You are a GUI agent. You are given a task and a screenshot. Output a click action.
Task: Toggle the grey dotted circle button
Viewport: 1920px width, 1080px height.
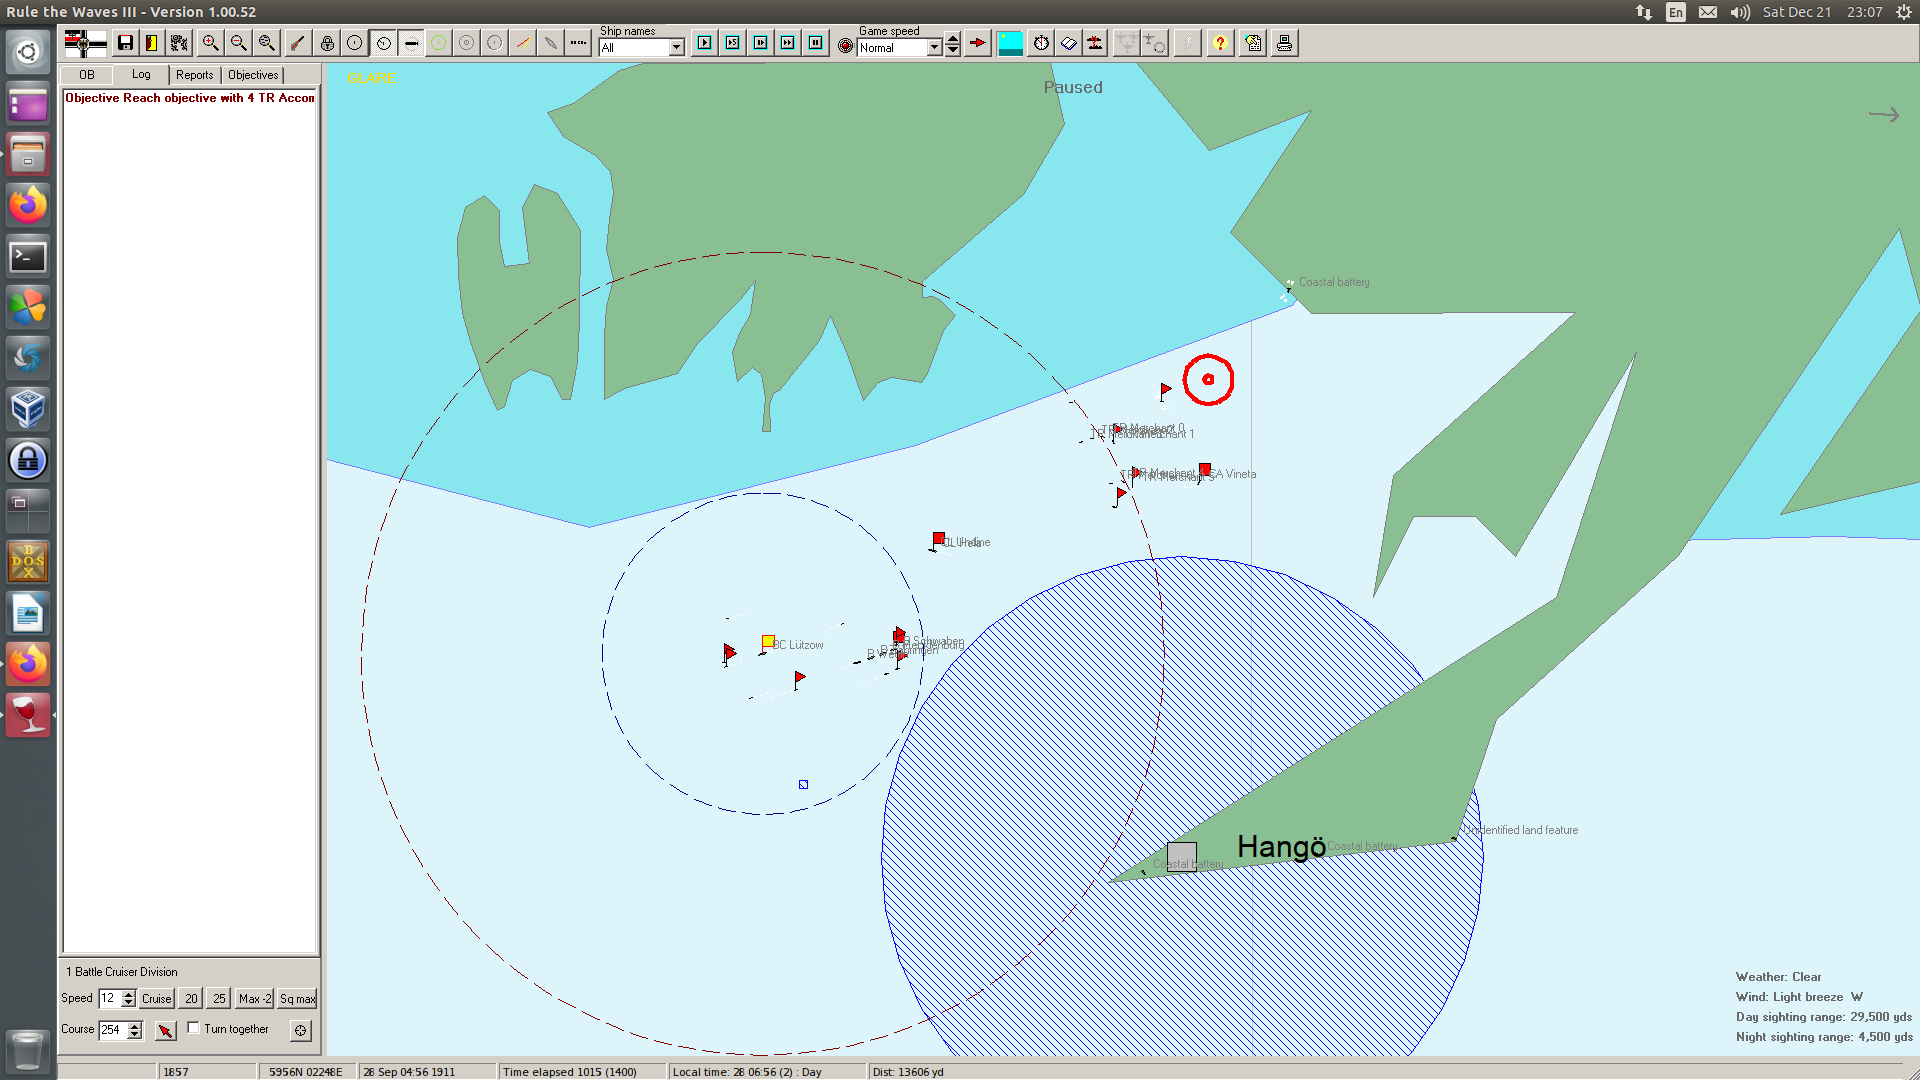click(495, 43)
